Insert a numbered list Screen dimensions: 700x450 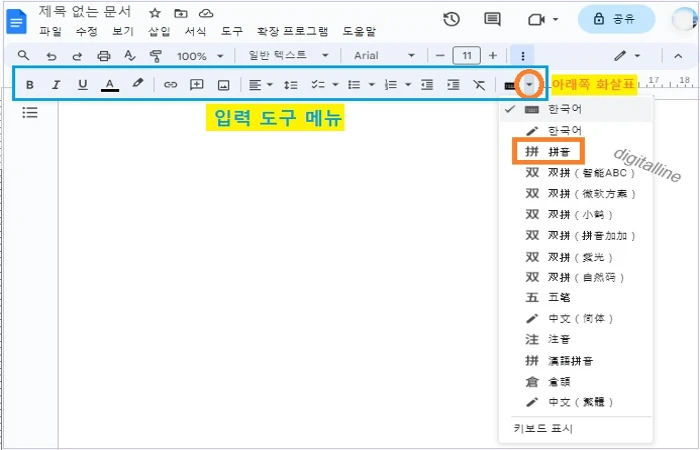[391, 84]
